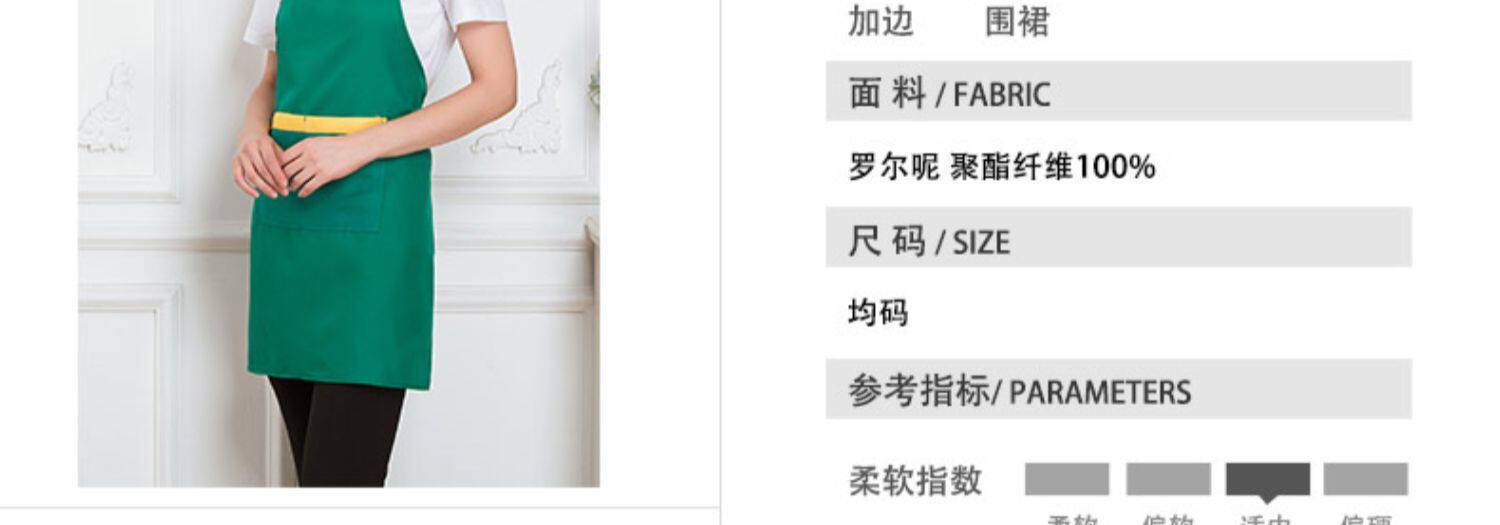Click the 均码 size value text
1500x525 pixels.
click(x=878, y=313)
